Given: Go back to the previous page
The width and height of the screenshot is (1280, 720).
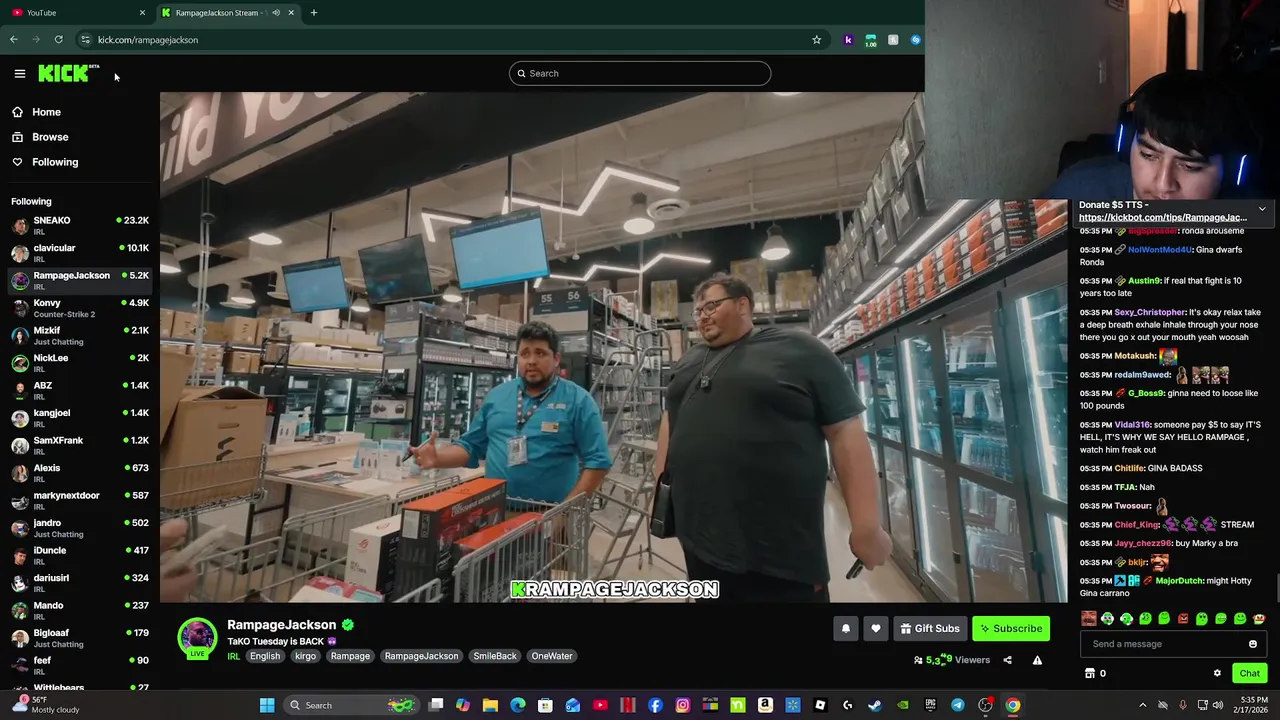Looking at the screenshot, I should click(x=14, y=40).
